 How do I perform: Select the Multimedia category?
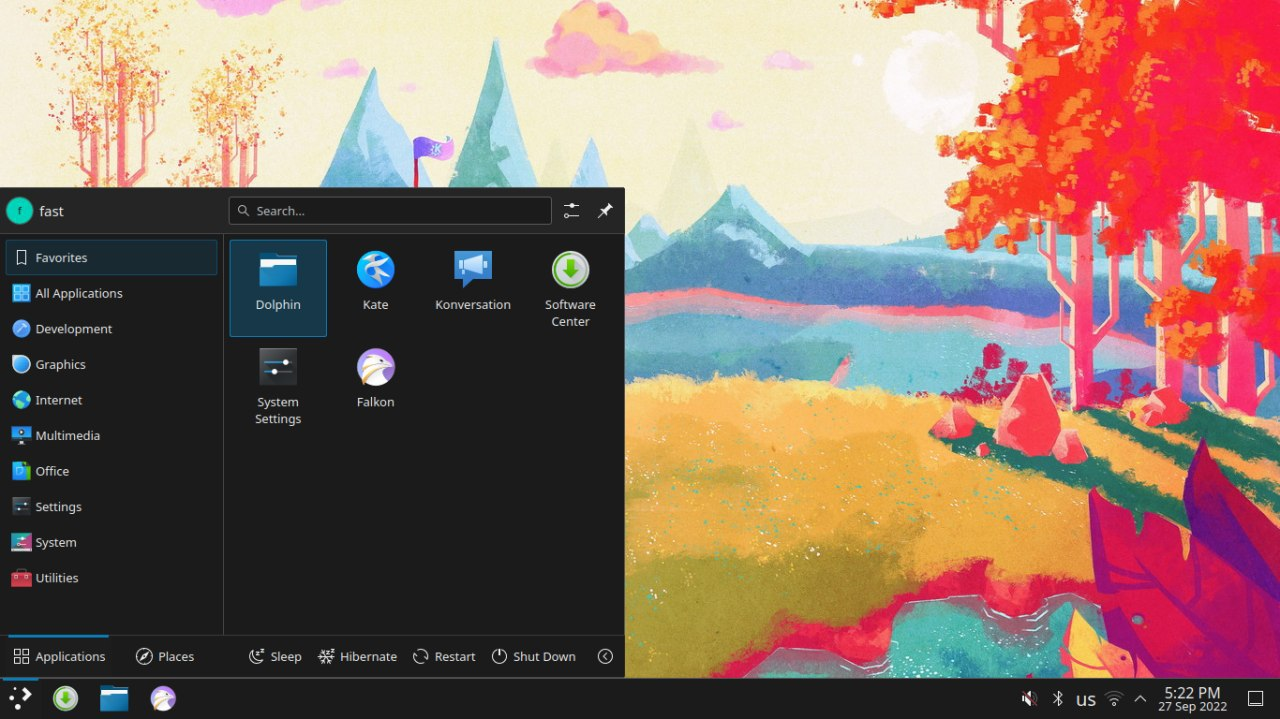[67, 436]
